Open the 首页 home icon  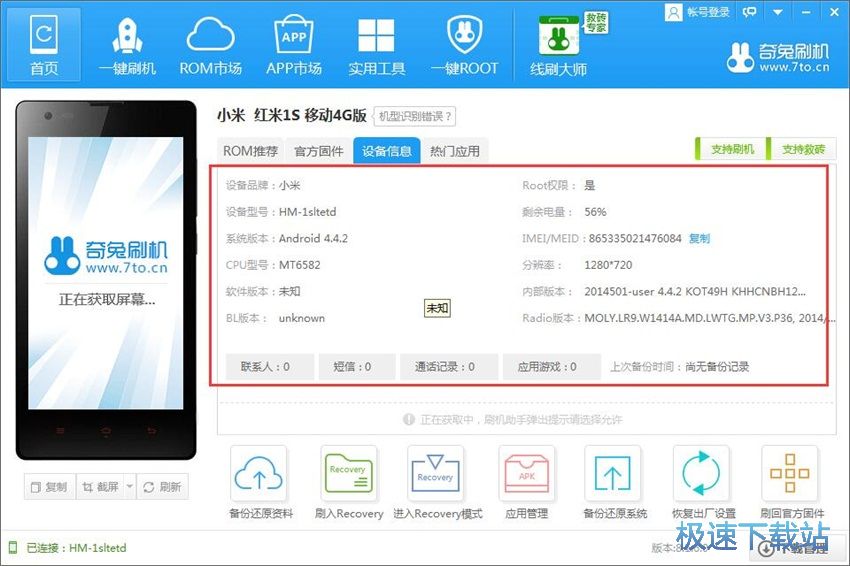44,44
